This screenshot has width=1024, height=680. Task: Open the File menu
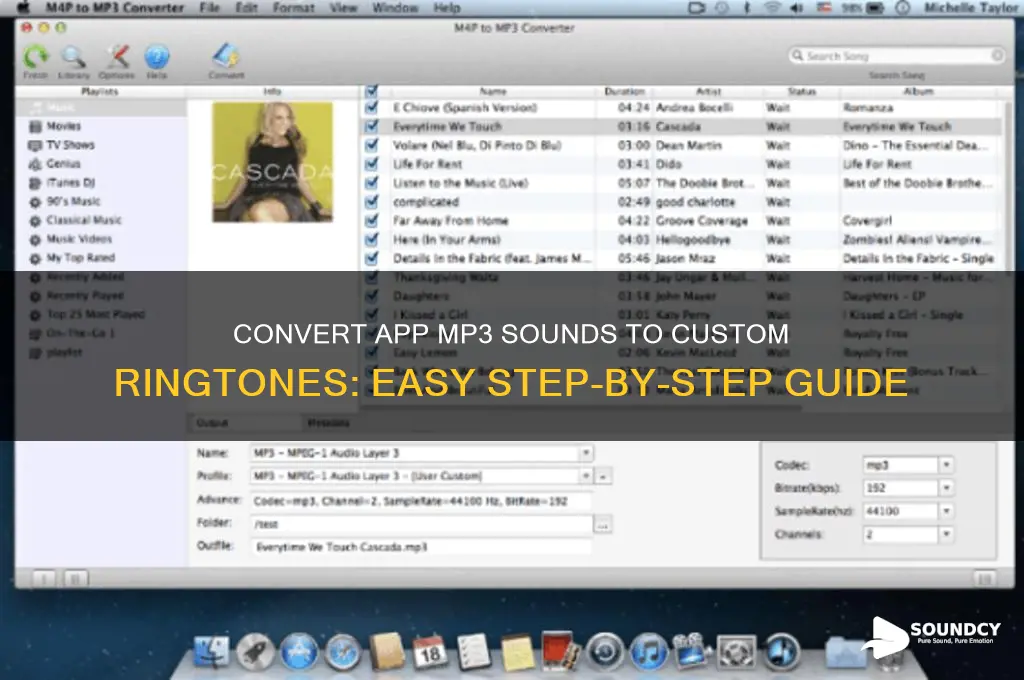tap(210, 8)
